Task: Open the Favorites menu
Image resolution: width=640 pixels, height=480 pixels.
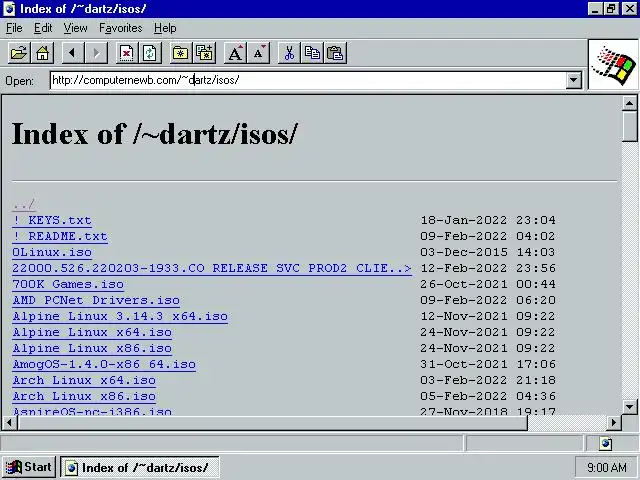Action: [x=120, y=28]
